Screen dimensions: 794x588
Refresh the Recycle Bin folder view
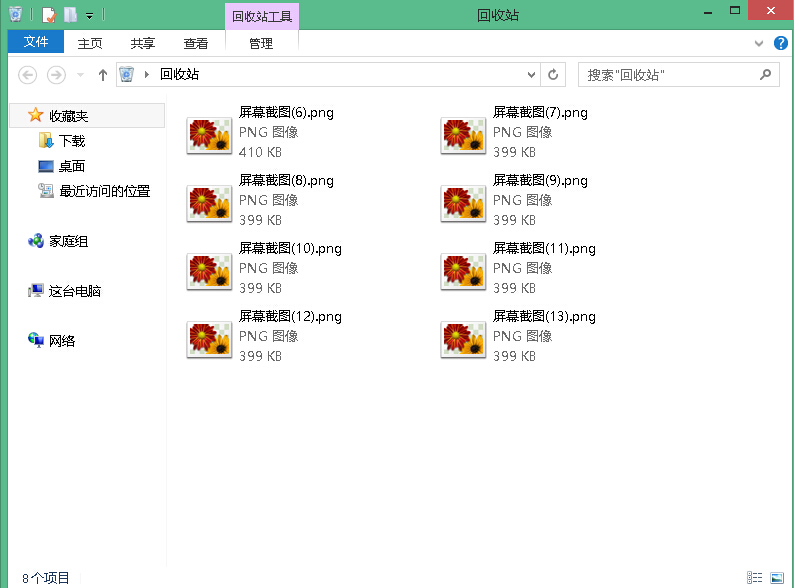(554, 75)
